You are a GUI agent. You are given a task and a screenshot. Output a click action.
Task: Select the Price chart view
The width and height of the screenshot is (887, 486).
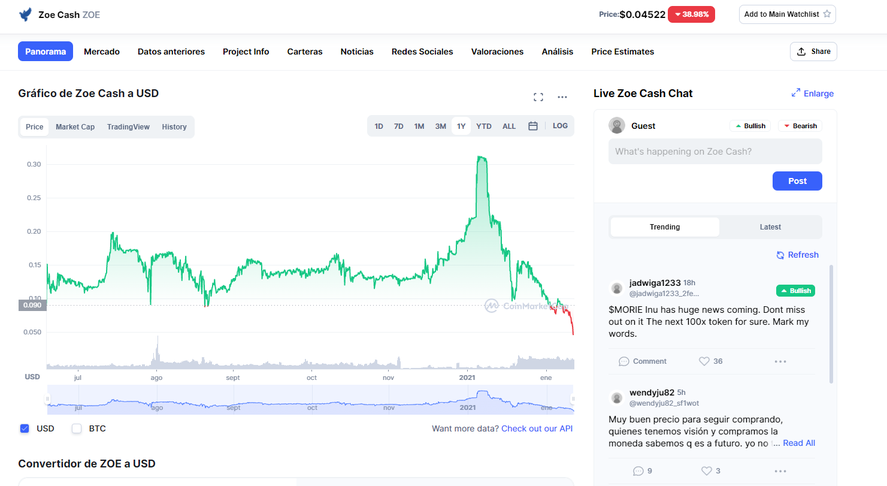(34, 127)
